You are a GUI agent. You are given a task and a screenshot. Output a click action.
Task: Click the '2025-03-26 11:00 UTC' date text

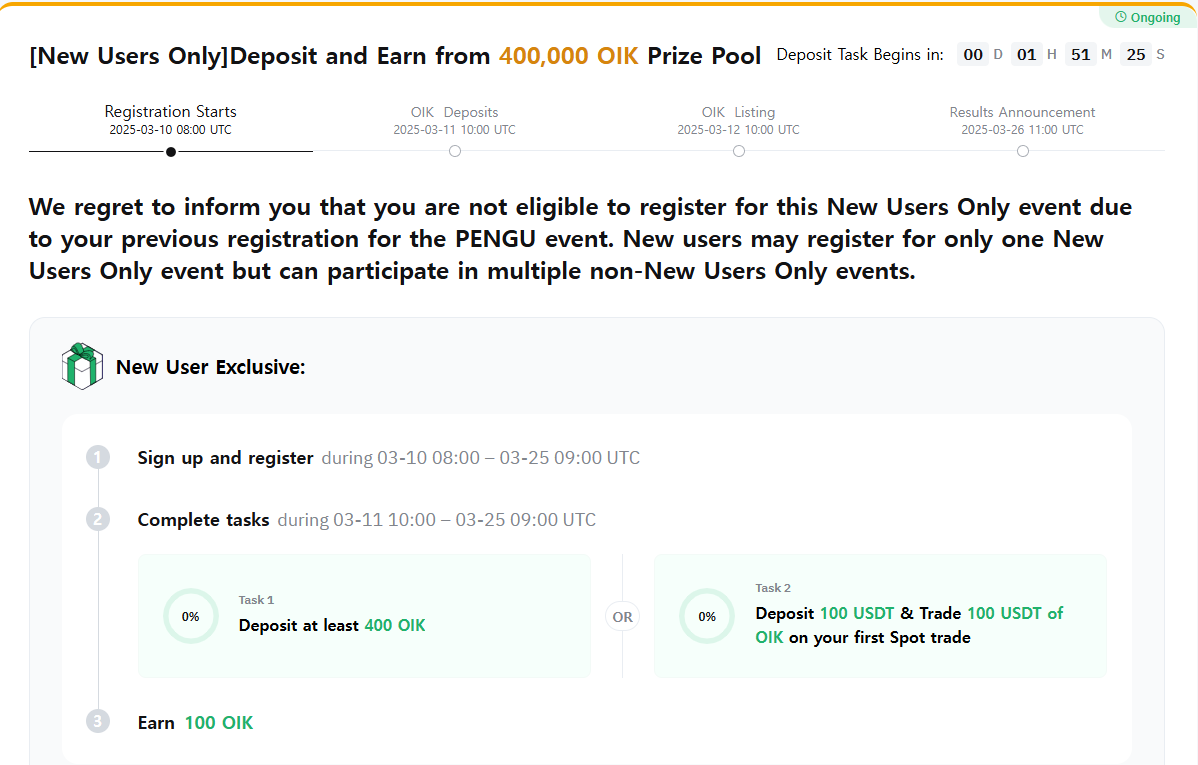pos(1022,130)
